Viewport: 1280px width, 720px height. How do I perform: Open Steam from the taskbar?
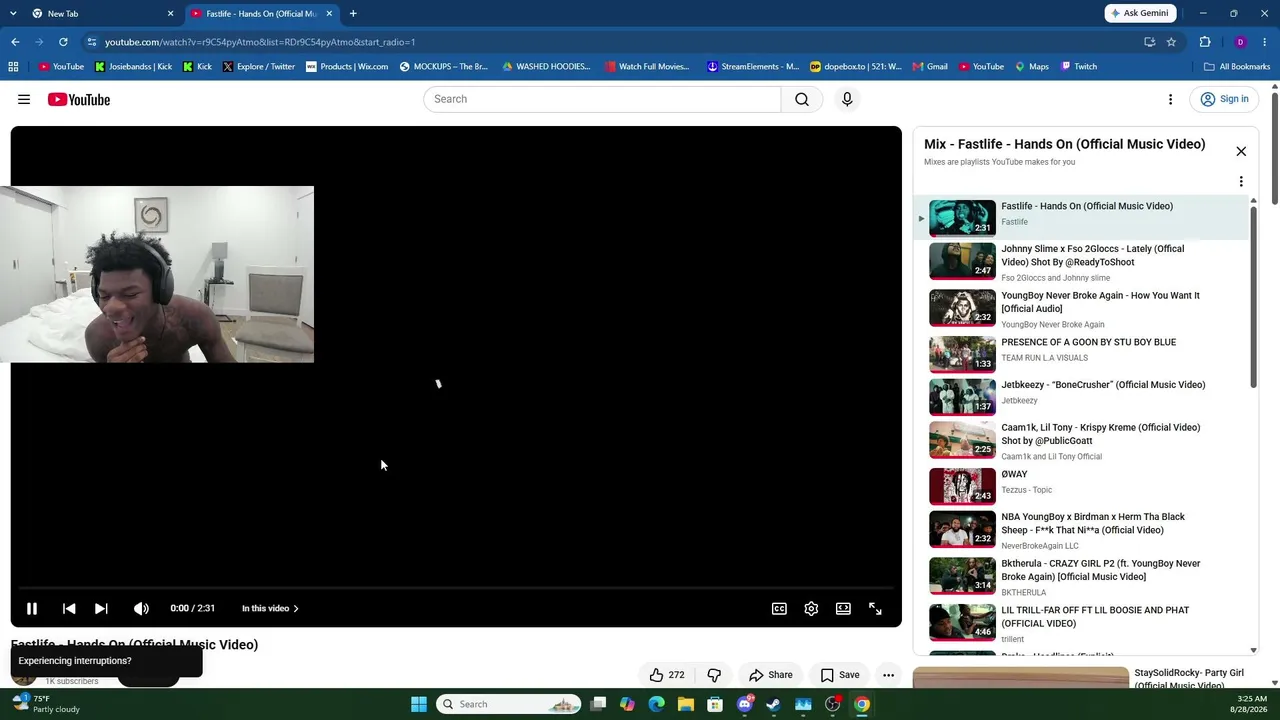click(774, 704)
